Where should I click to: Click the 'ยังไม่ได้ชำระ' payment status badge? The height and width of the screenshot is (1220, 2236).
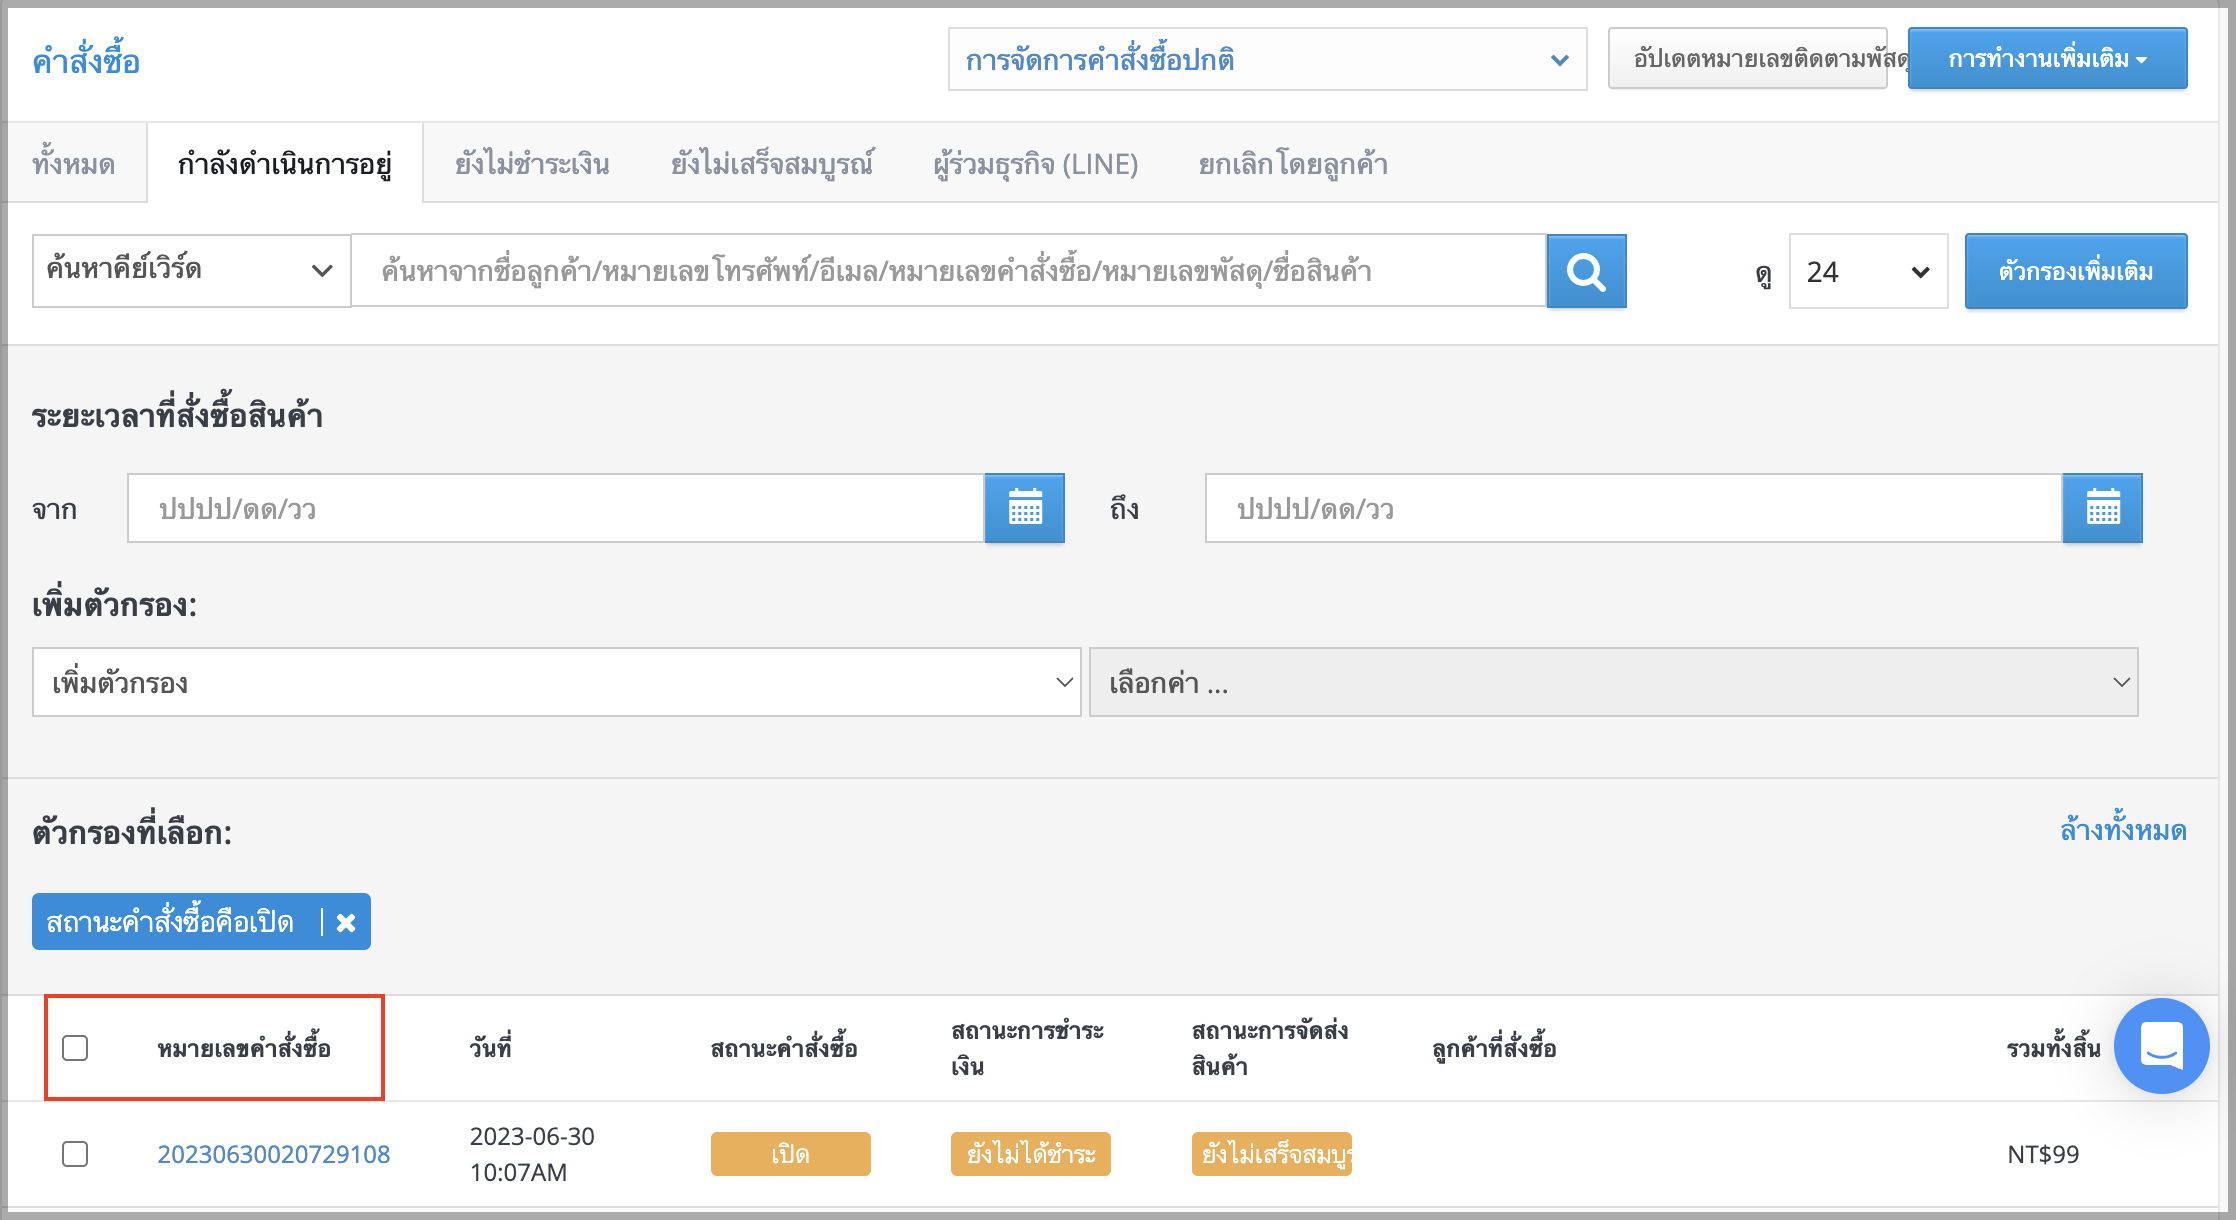(x=1030, y=1154)
